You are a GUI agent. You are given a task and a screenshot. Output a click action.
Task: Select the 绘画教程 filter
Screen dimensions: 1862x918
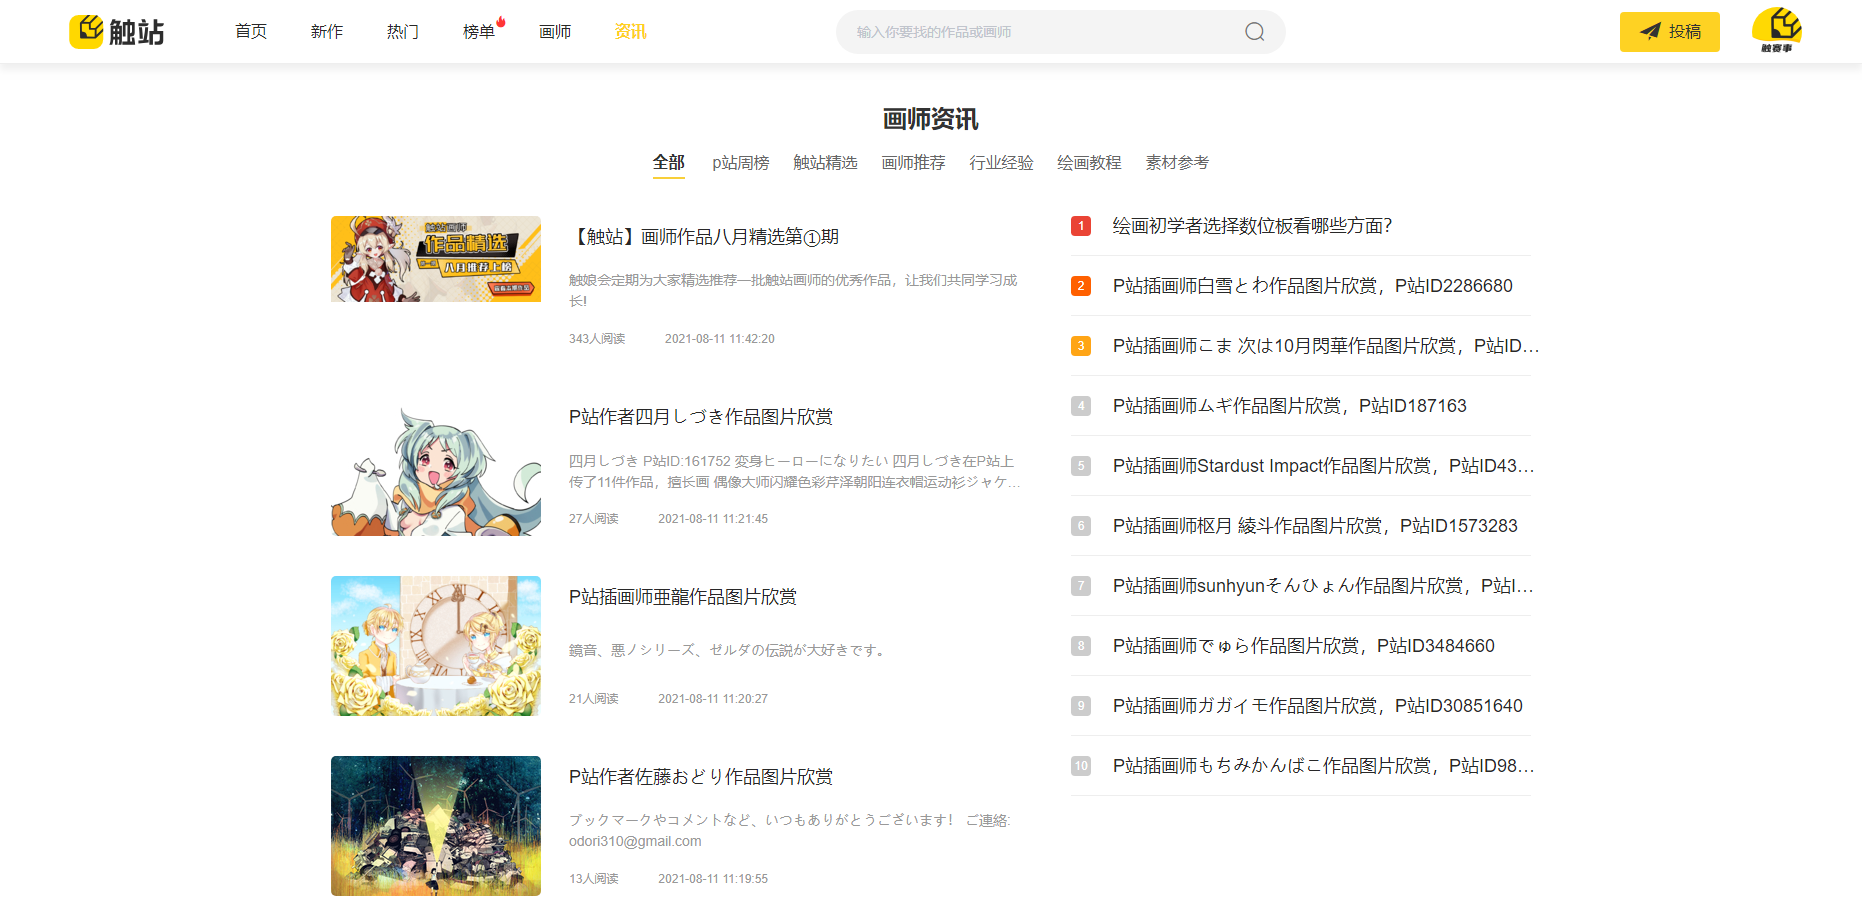point(1088,162)
